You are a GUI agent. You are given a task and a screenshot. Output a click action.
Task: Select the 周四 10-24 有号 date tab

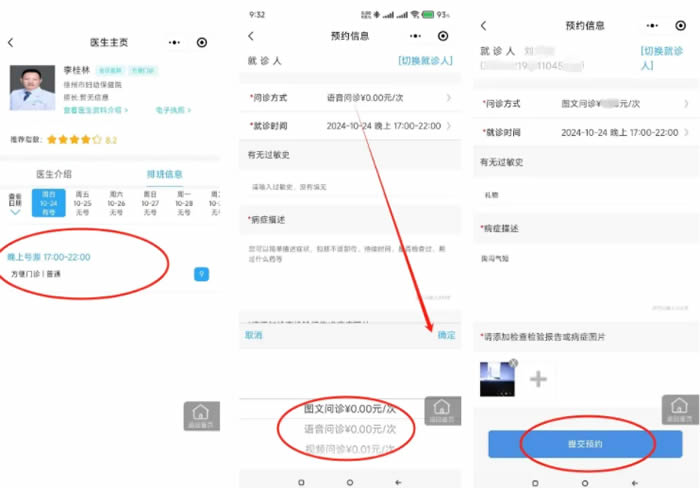[49, 203]
